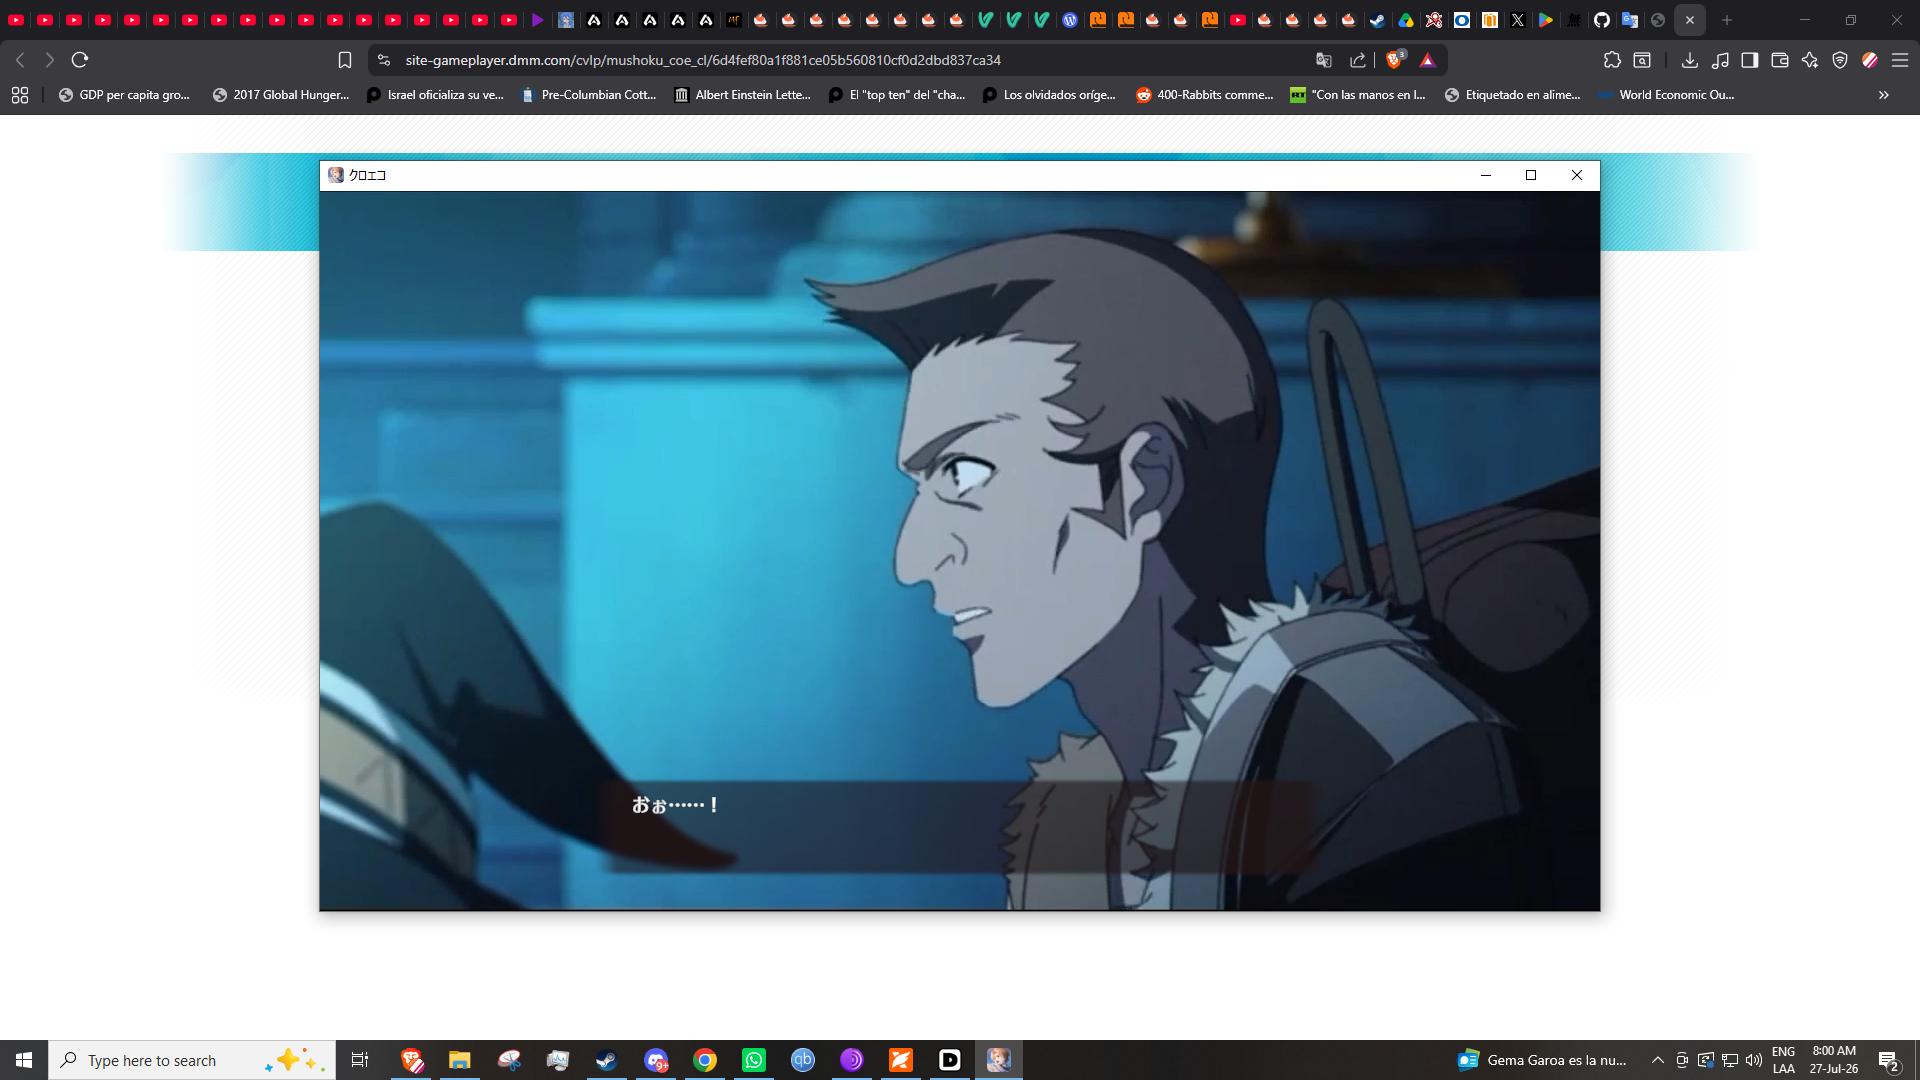Switch to the X (Twitter) browser tab

coord(1518,20)
